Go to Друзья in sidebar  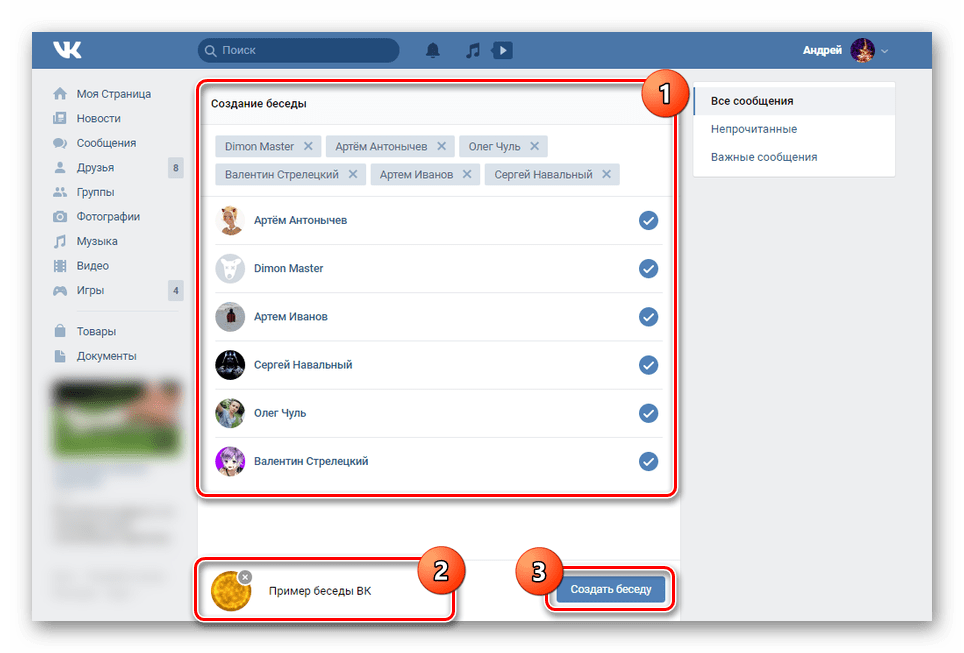(x=95, y=168)
